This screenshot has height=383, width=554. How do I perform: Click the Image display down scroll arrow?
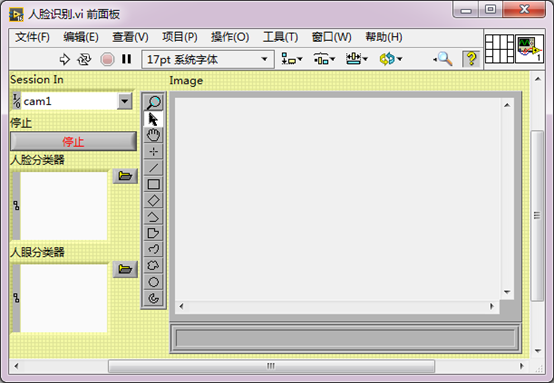(507, 292)
